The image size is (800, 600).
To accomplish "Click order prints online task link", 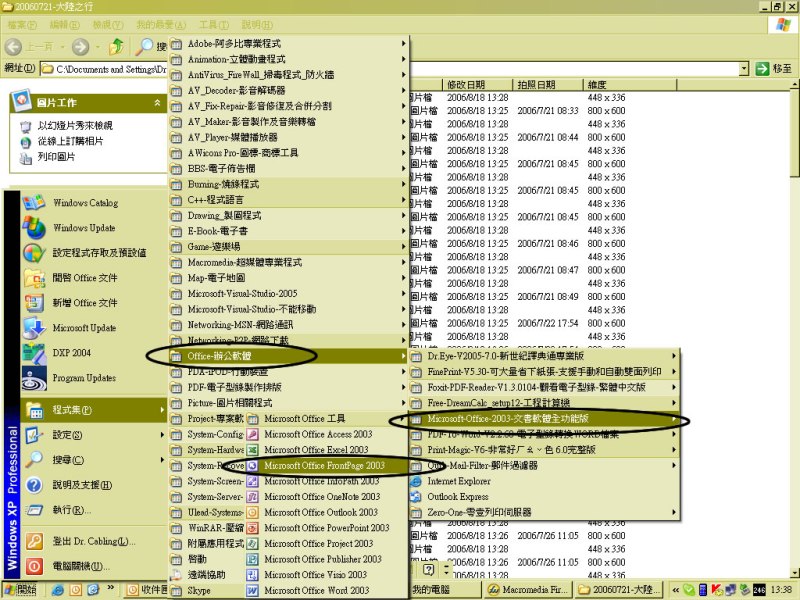I will tap(70, 141).
